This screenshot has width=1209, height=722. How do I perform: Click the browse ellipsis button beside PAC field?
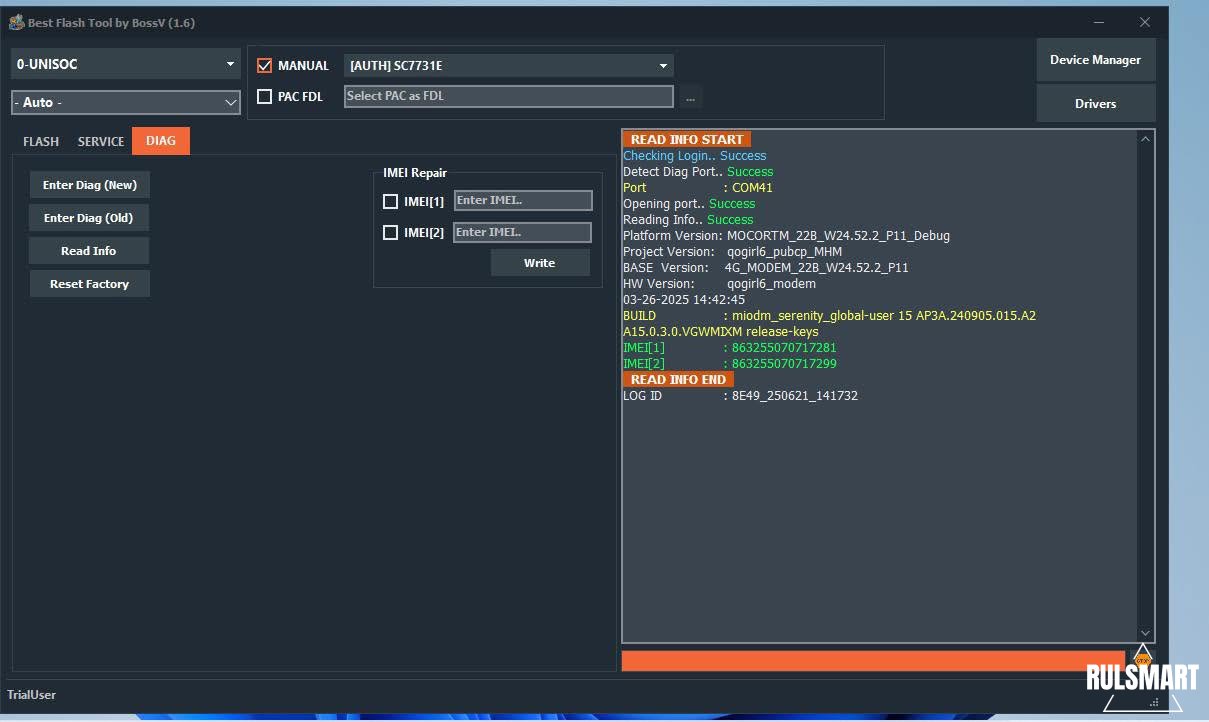pos(690,97)
